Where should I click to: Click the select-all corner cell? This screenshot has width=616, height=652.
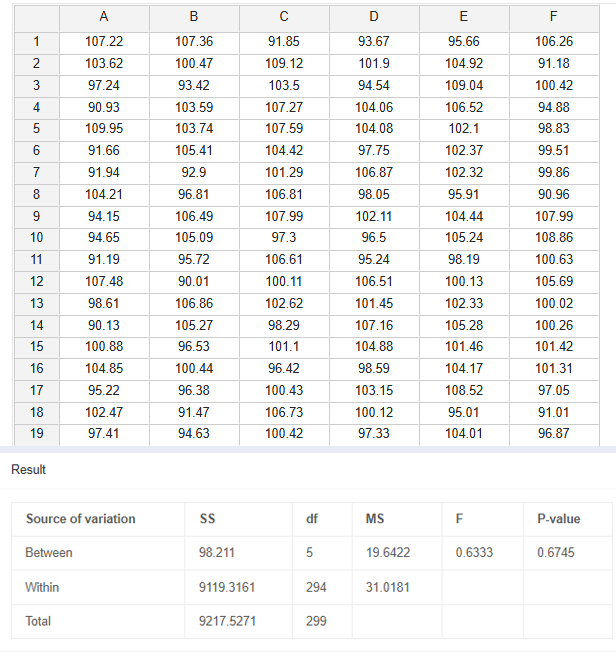coord(37,17)
